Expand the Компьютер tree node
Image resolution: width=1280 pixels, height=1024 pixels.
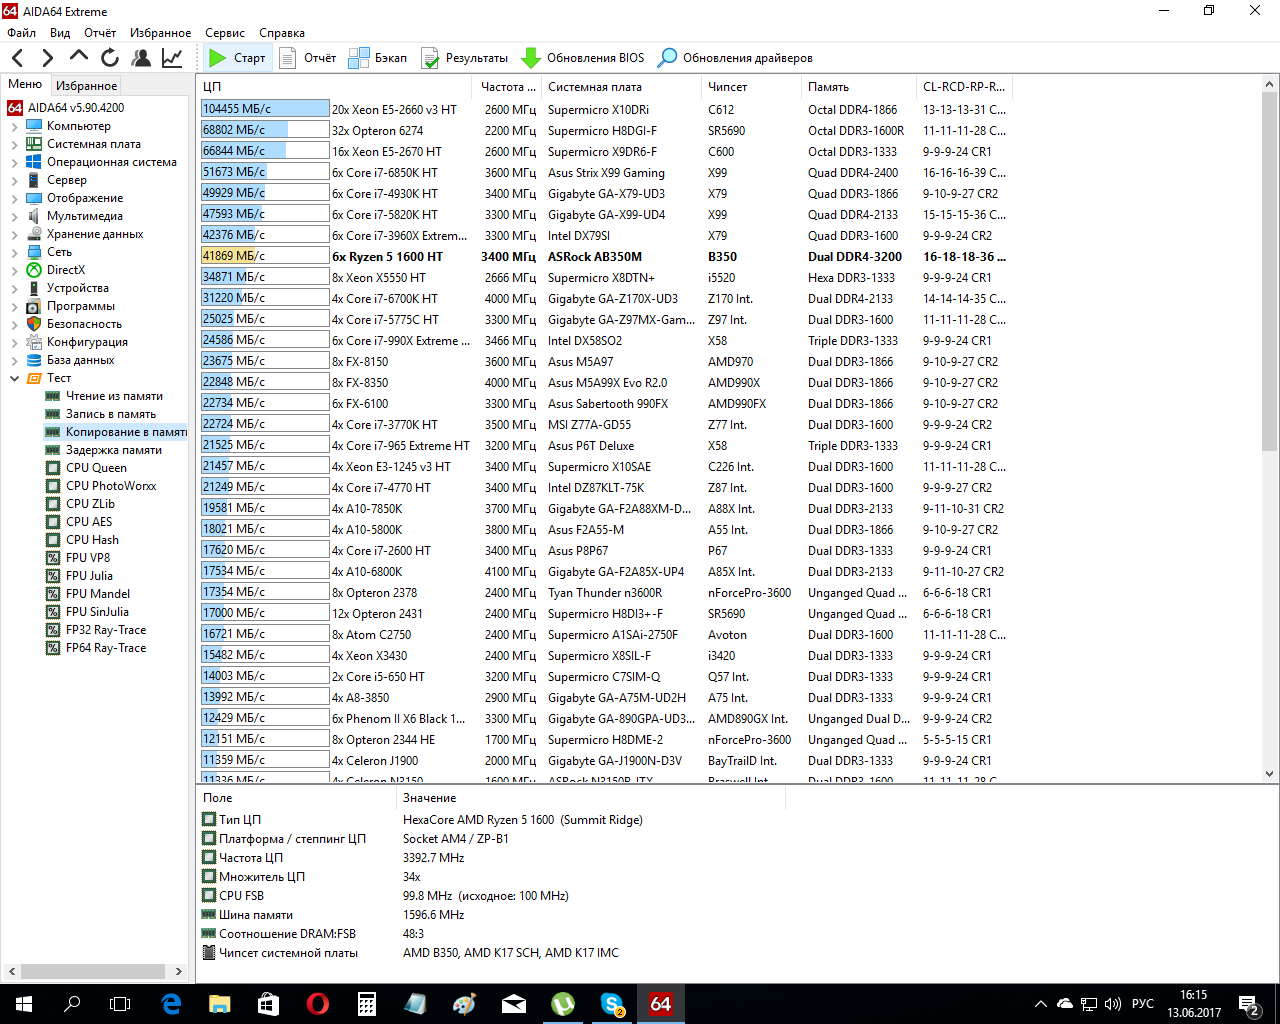pyautogui.click(x=14, y=127)
